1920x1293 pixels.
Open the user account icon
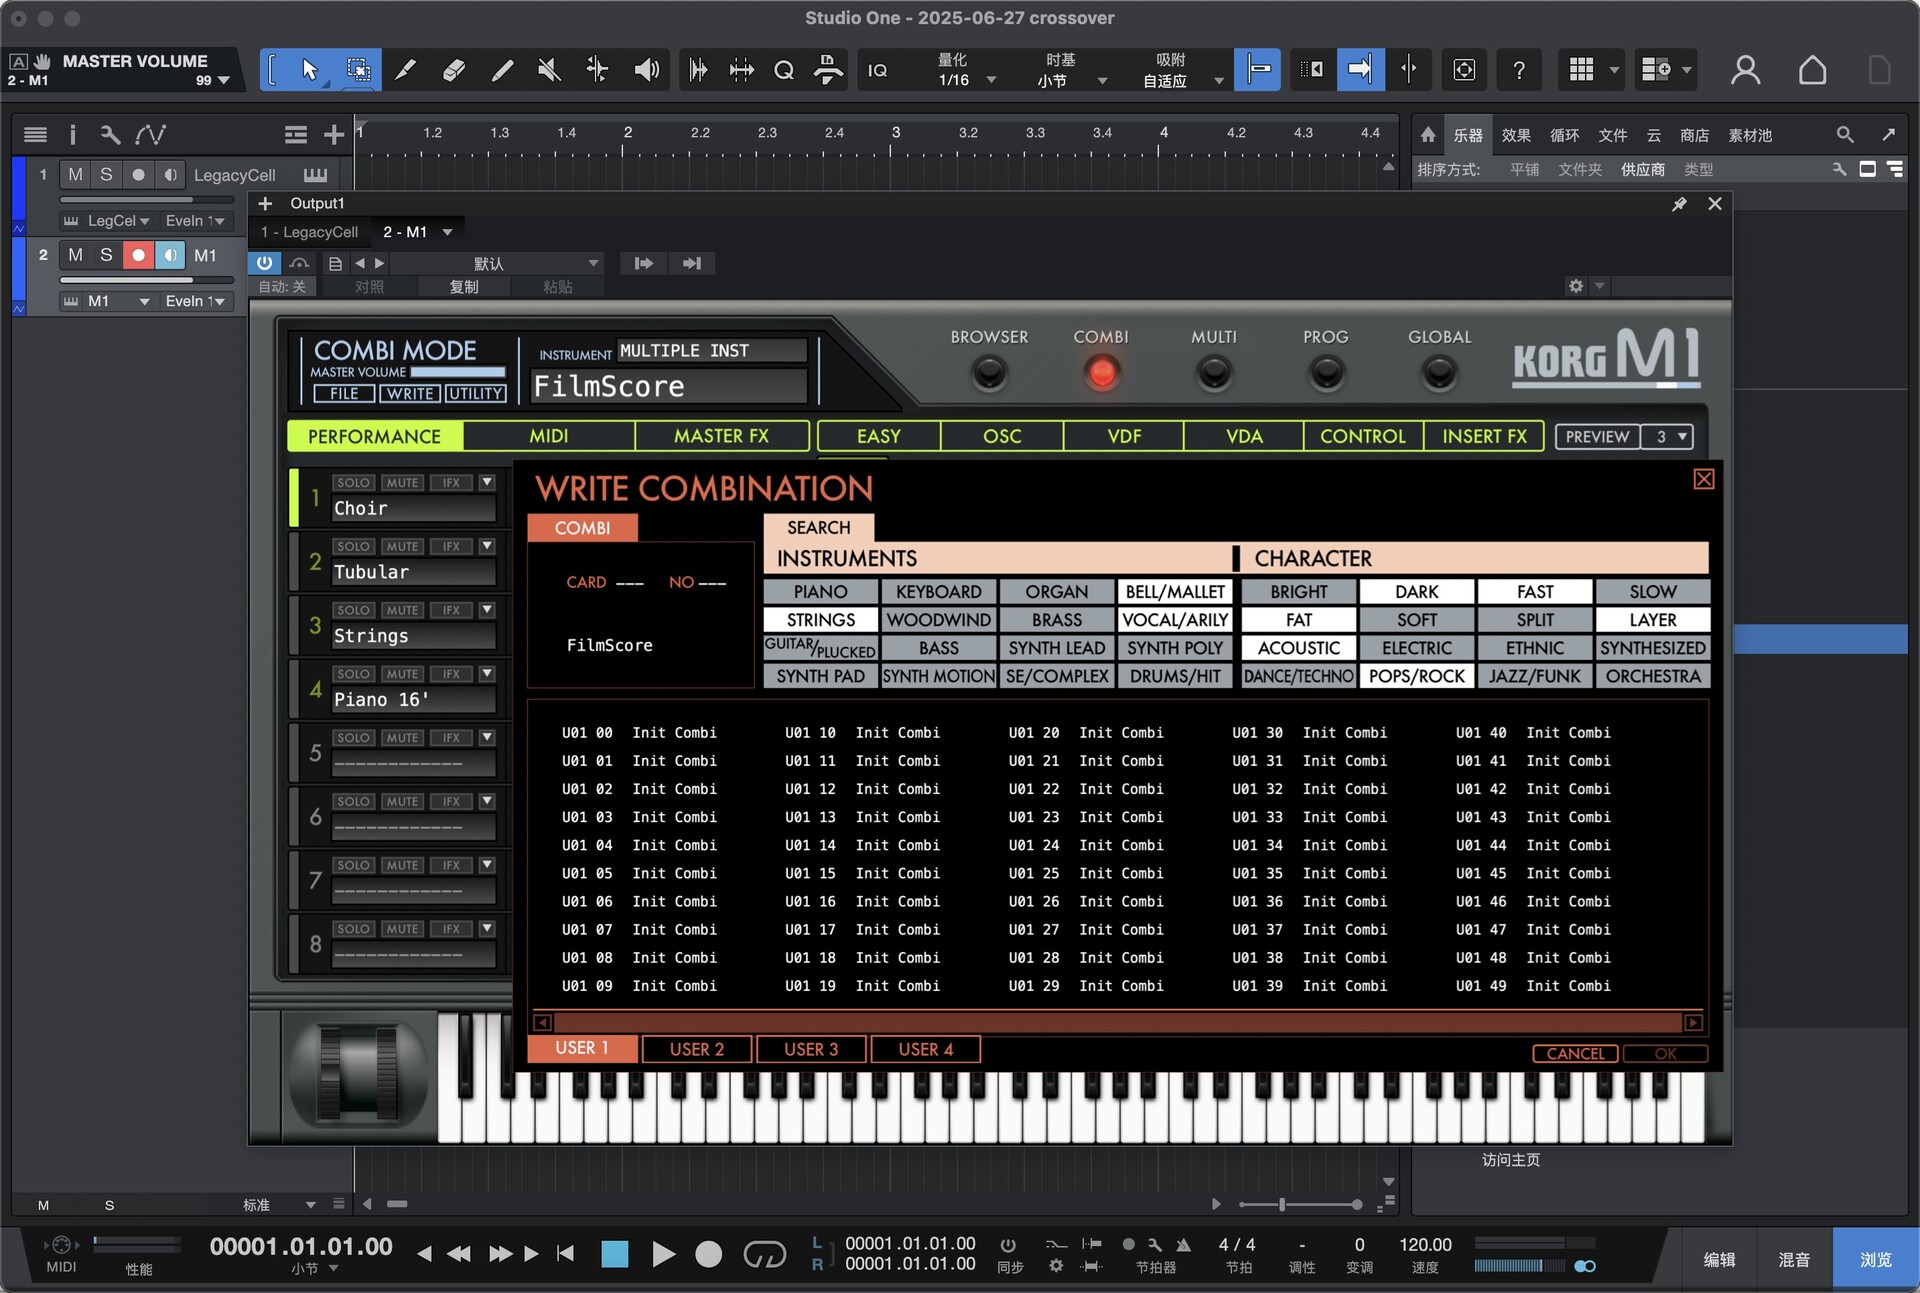coord(1745,69)
